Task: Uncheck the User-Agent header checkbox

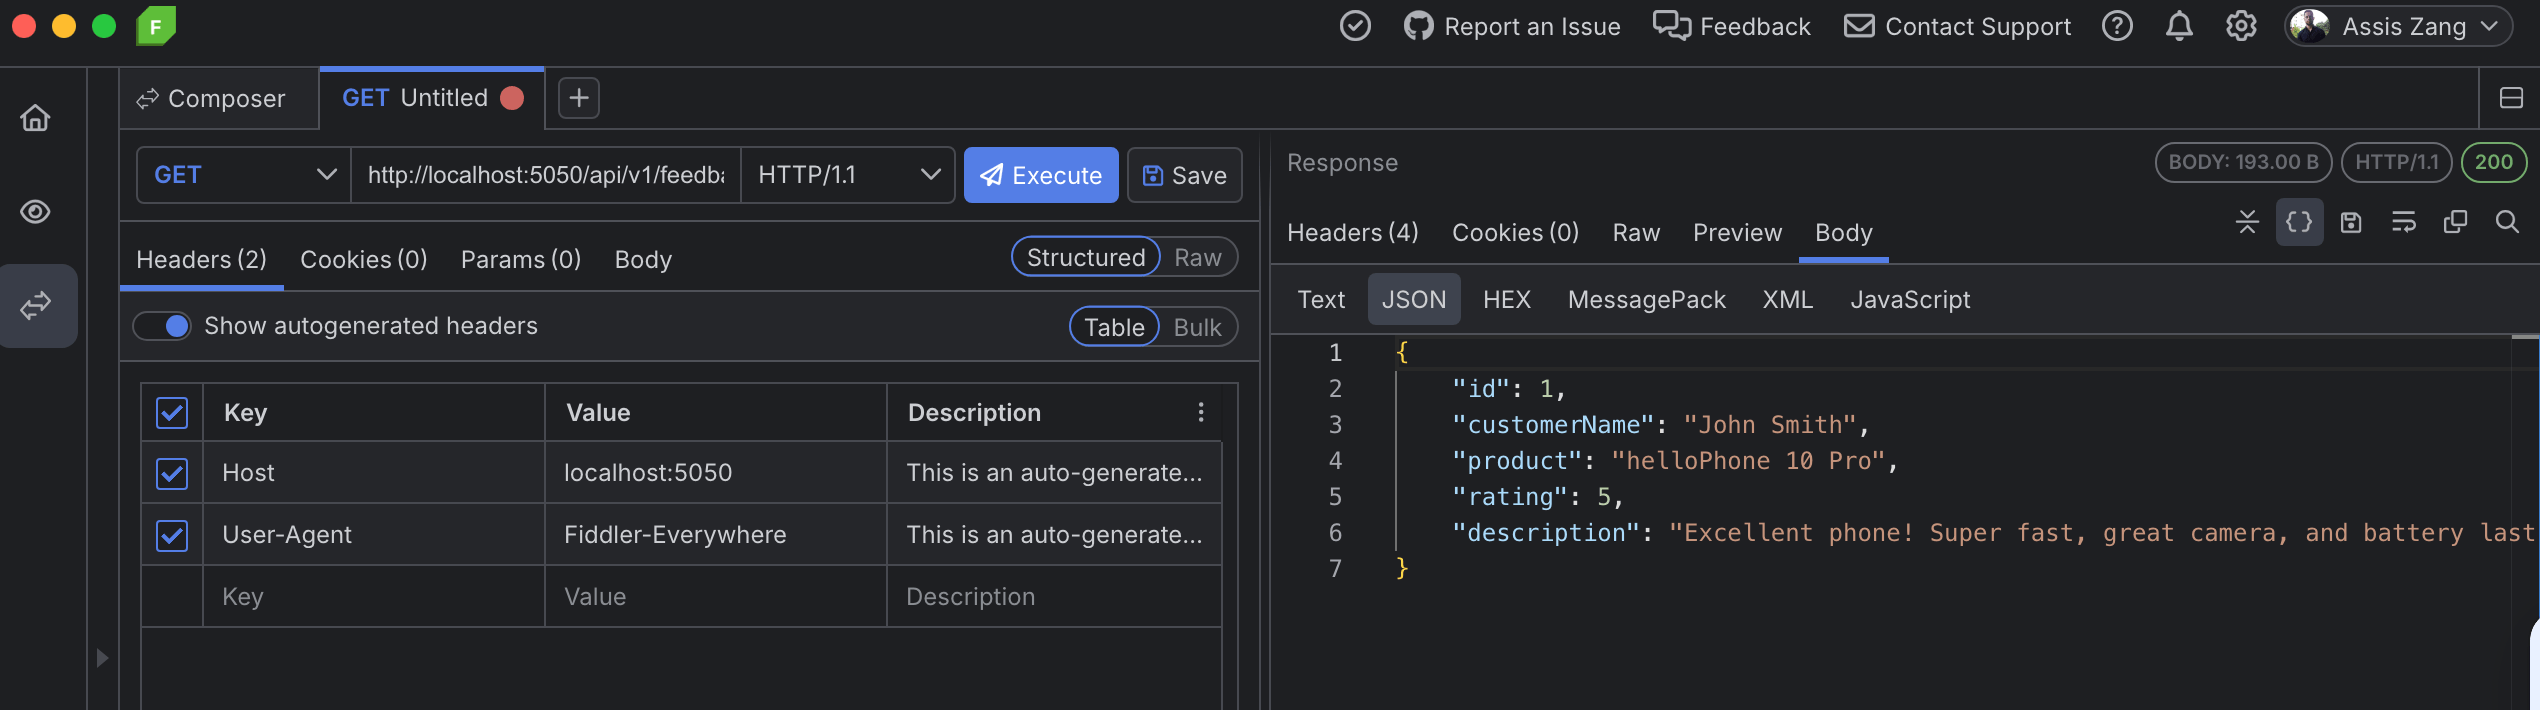Action: point(172,535)
